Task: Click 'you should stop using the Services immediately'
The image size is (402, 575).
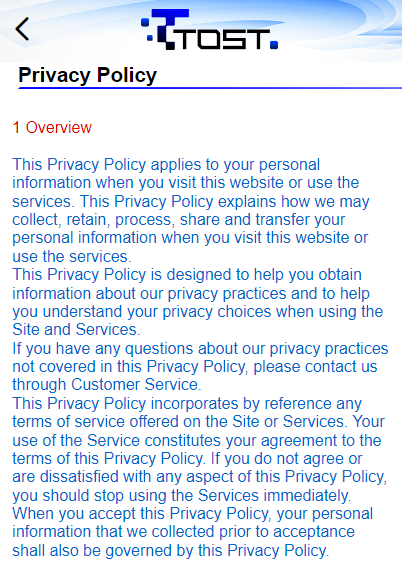Action: (x=182, y=495)
